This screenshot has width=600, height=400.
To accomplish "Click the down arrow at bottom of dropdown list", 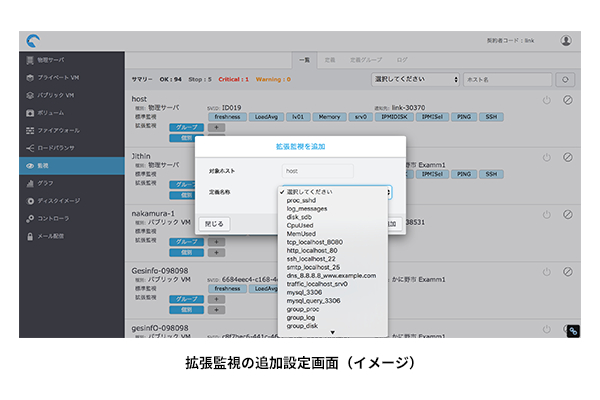I will coord(331,331).
